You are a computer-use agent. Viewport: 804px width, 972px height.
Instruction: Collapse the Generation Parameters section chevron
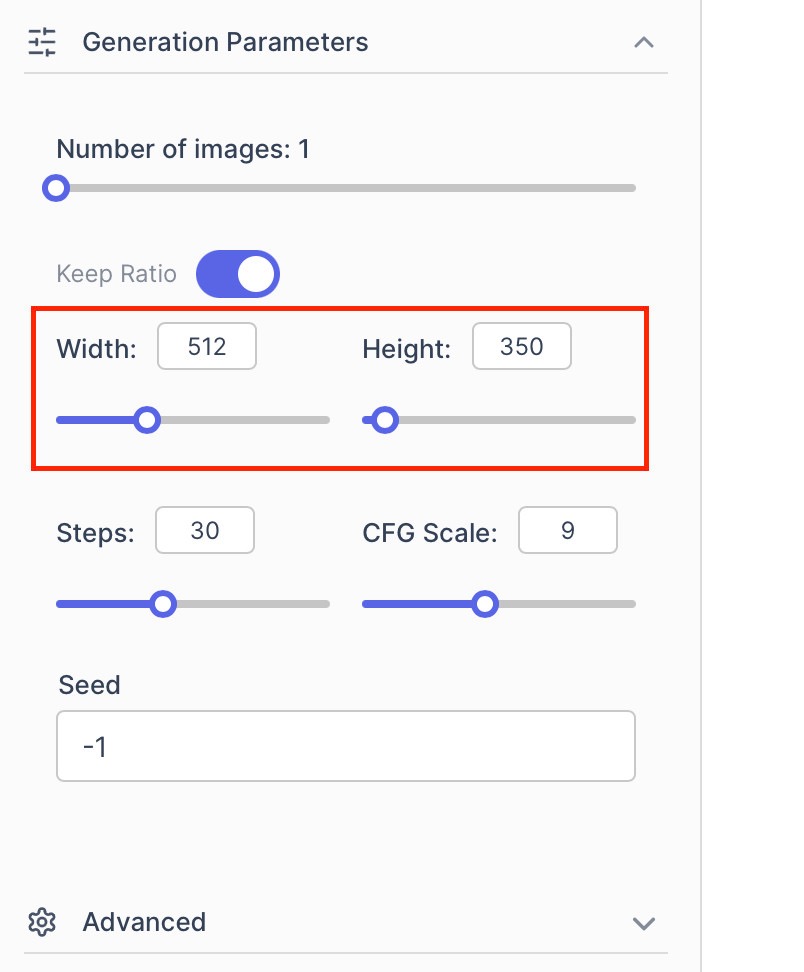(644, 42)
